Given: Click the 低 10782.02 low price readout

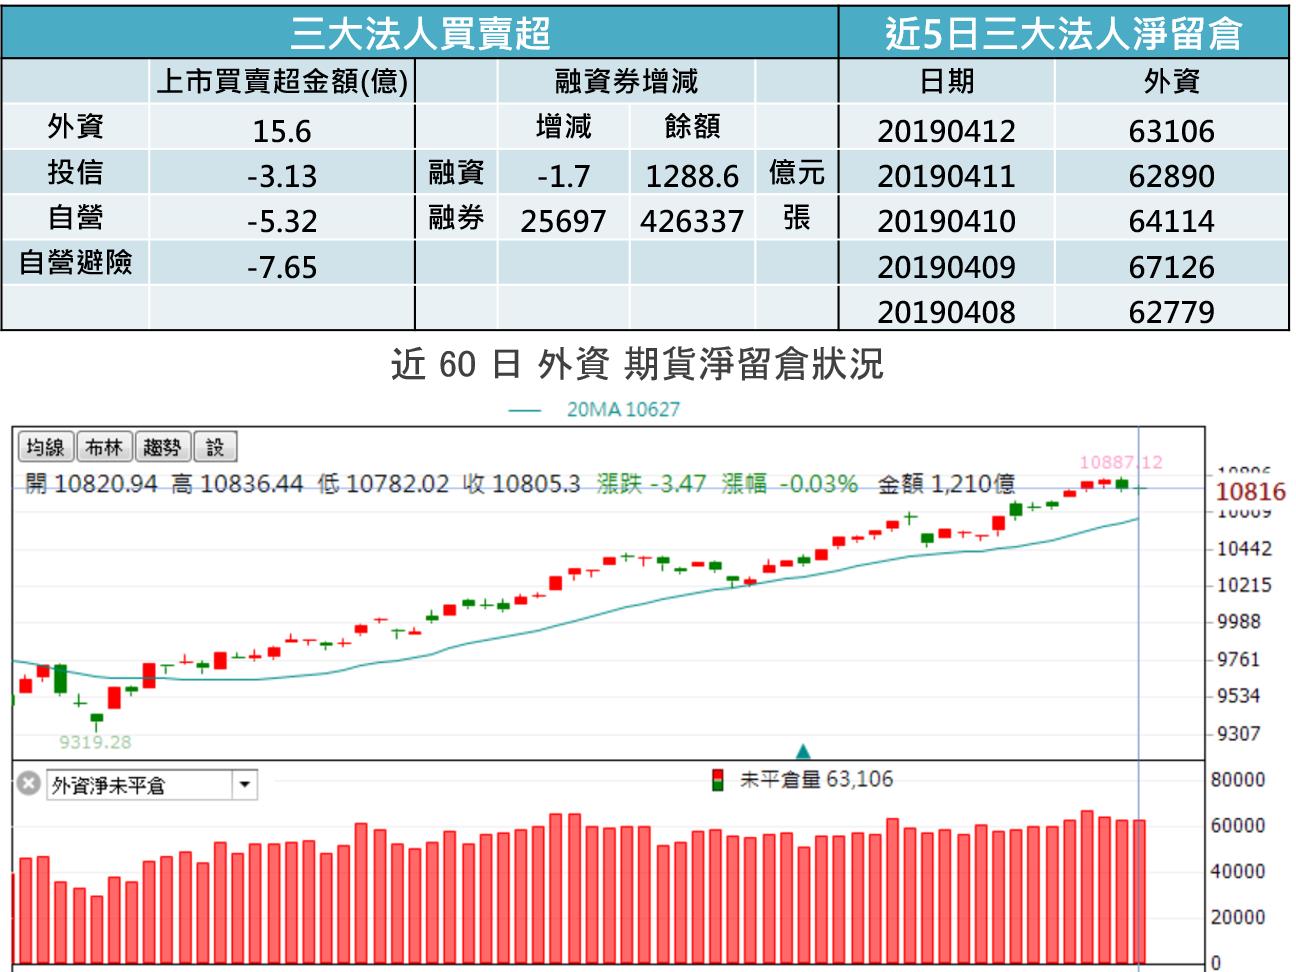Looking at the screenshot, I should (383, 484).
